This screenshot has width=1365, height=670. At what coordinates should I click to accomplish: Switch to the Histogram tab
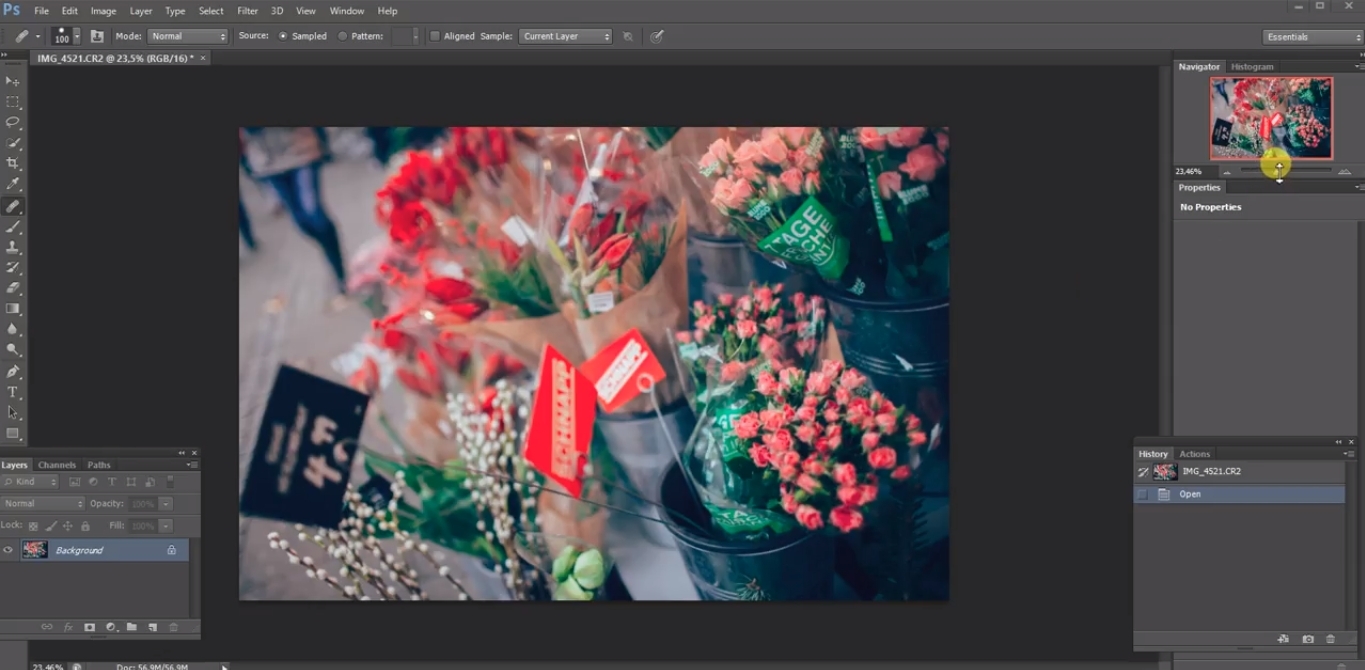click(x=1252, y=67)
